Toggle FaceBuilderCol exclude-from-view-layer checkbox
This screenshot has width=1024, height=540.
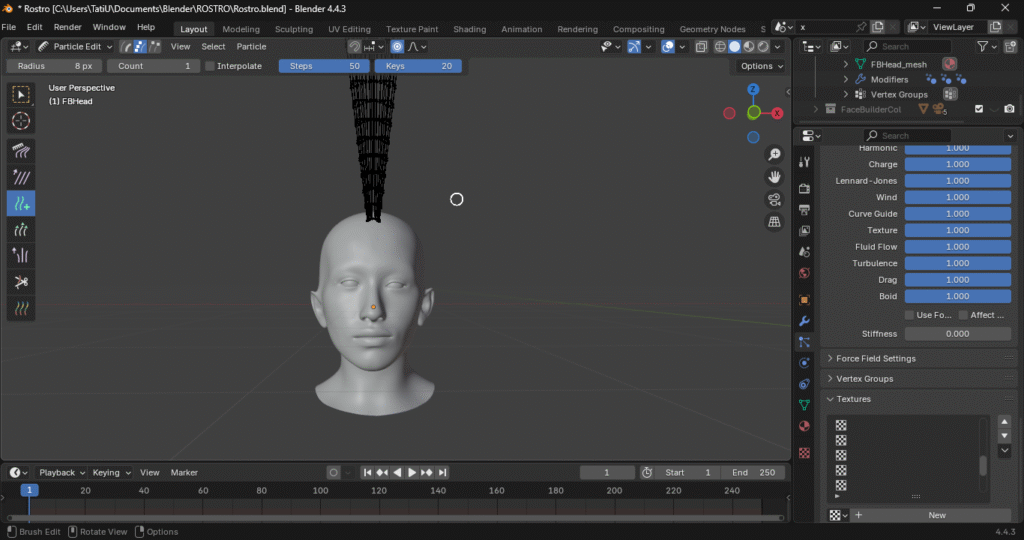point(979,109)
